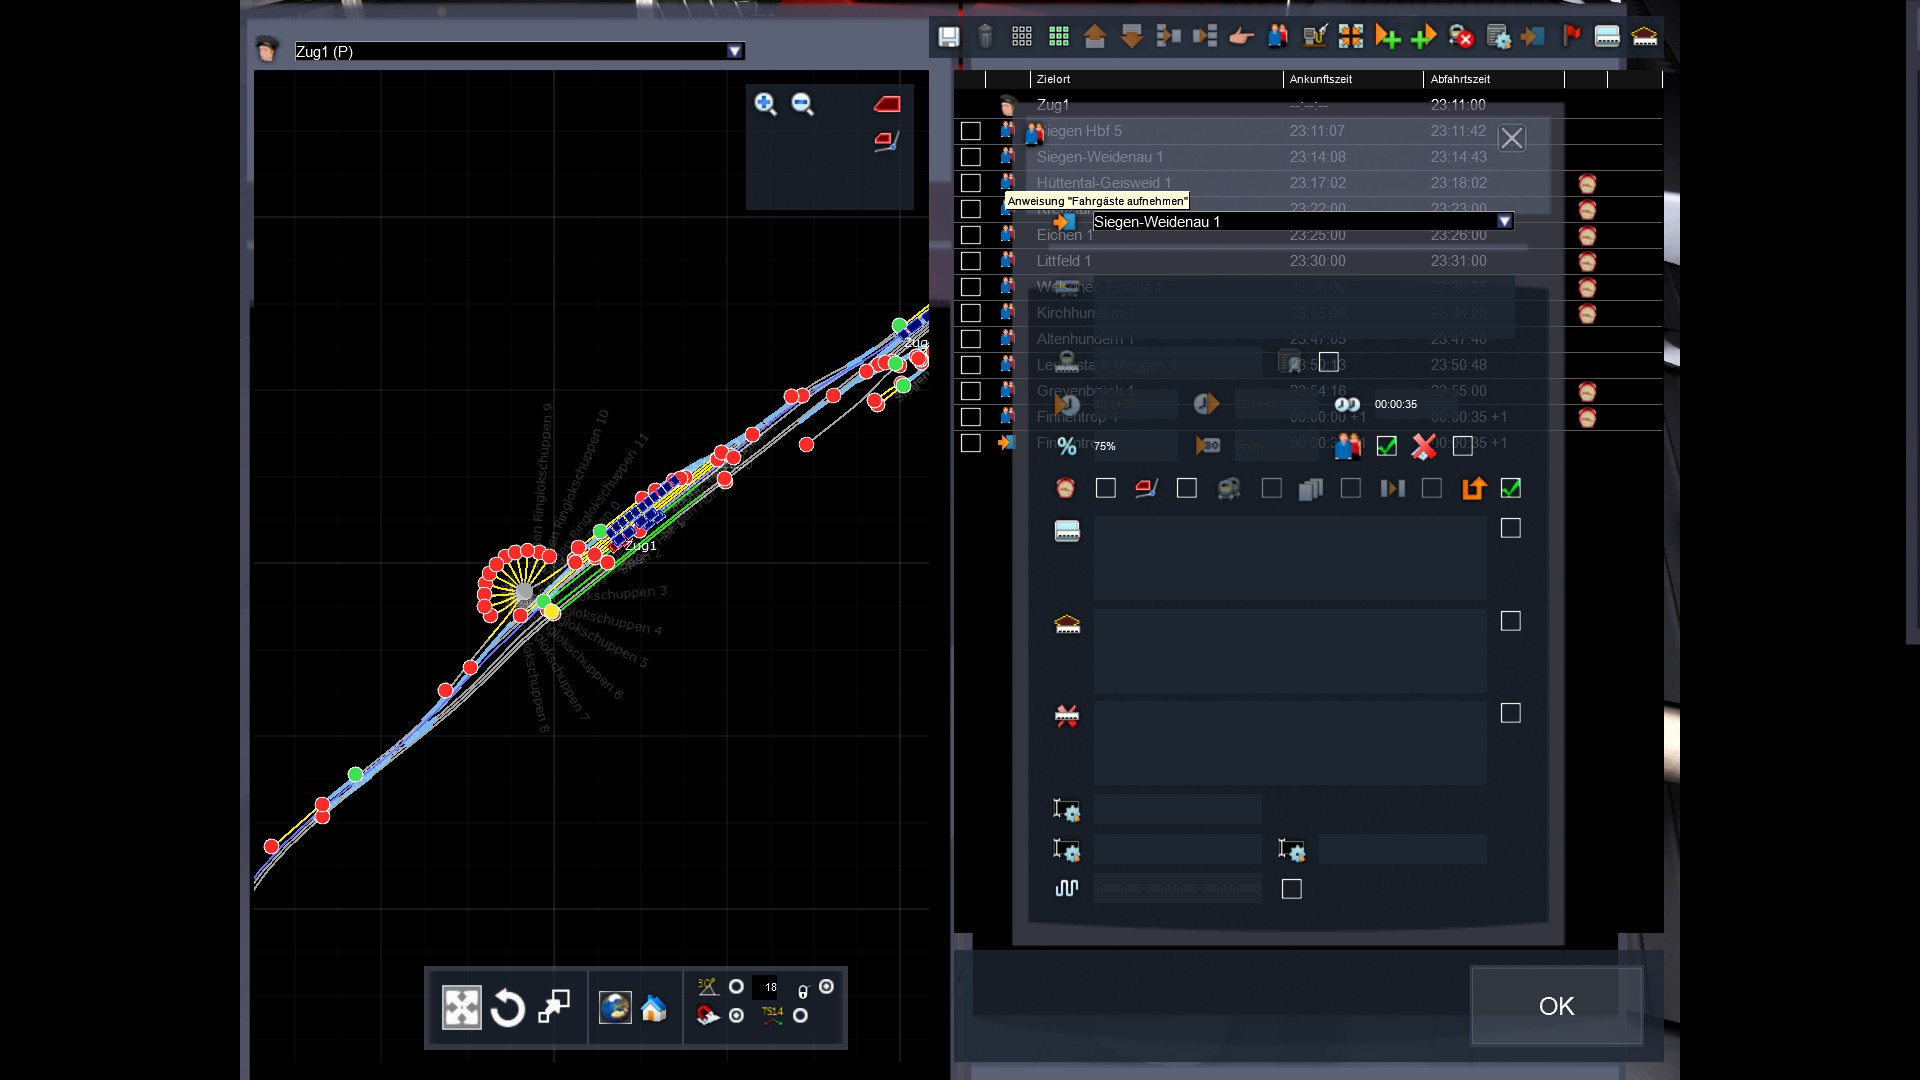Zoom in on the 2D map

click(x=765, y=104)
